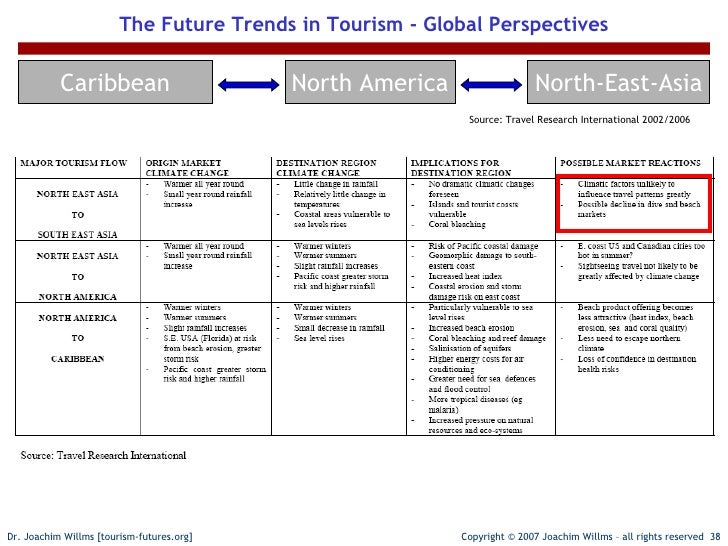Click the 'IMPLICATIONS FOR DESTINATION REGION' header
Image resolution: width=728 pixels, height=546 pixels.
461,168
